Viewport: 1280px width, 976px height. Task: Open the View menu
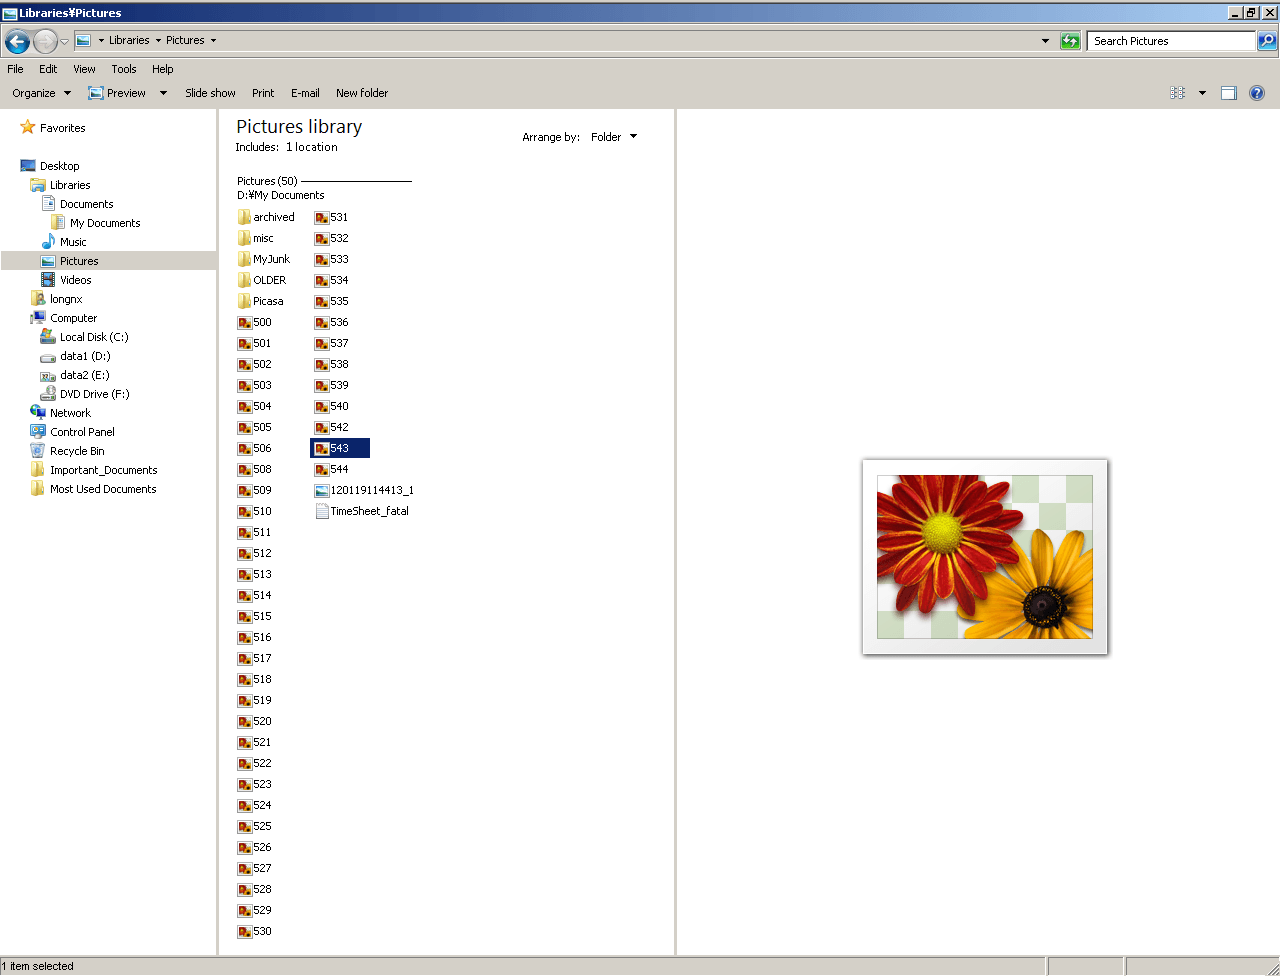84,69
